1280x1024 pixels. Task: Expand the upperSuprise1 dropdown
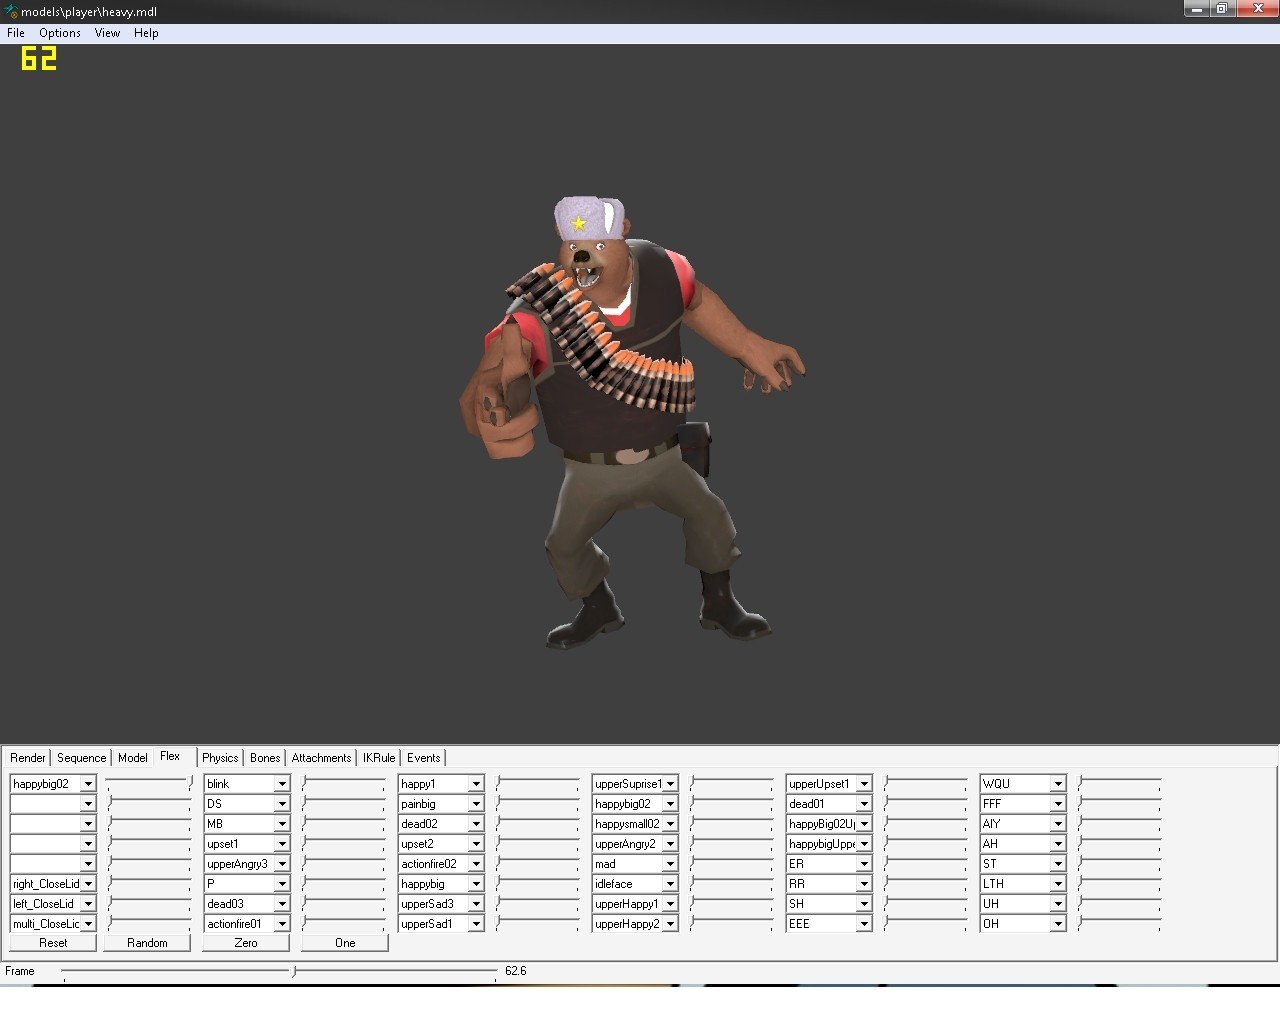point(670,784)
